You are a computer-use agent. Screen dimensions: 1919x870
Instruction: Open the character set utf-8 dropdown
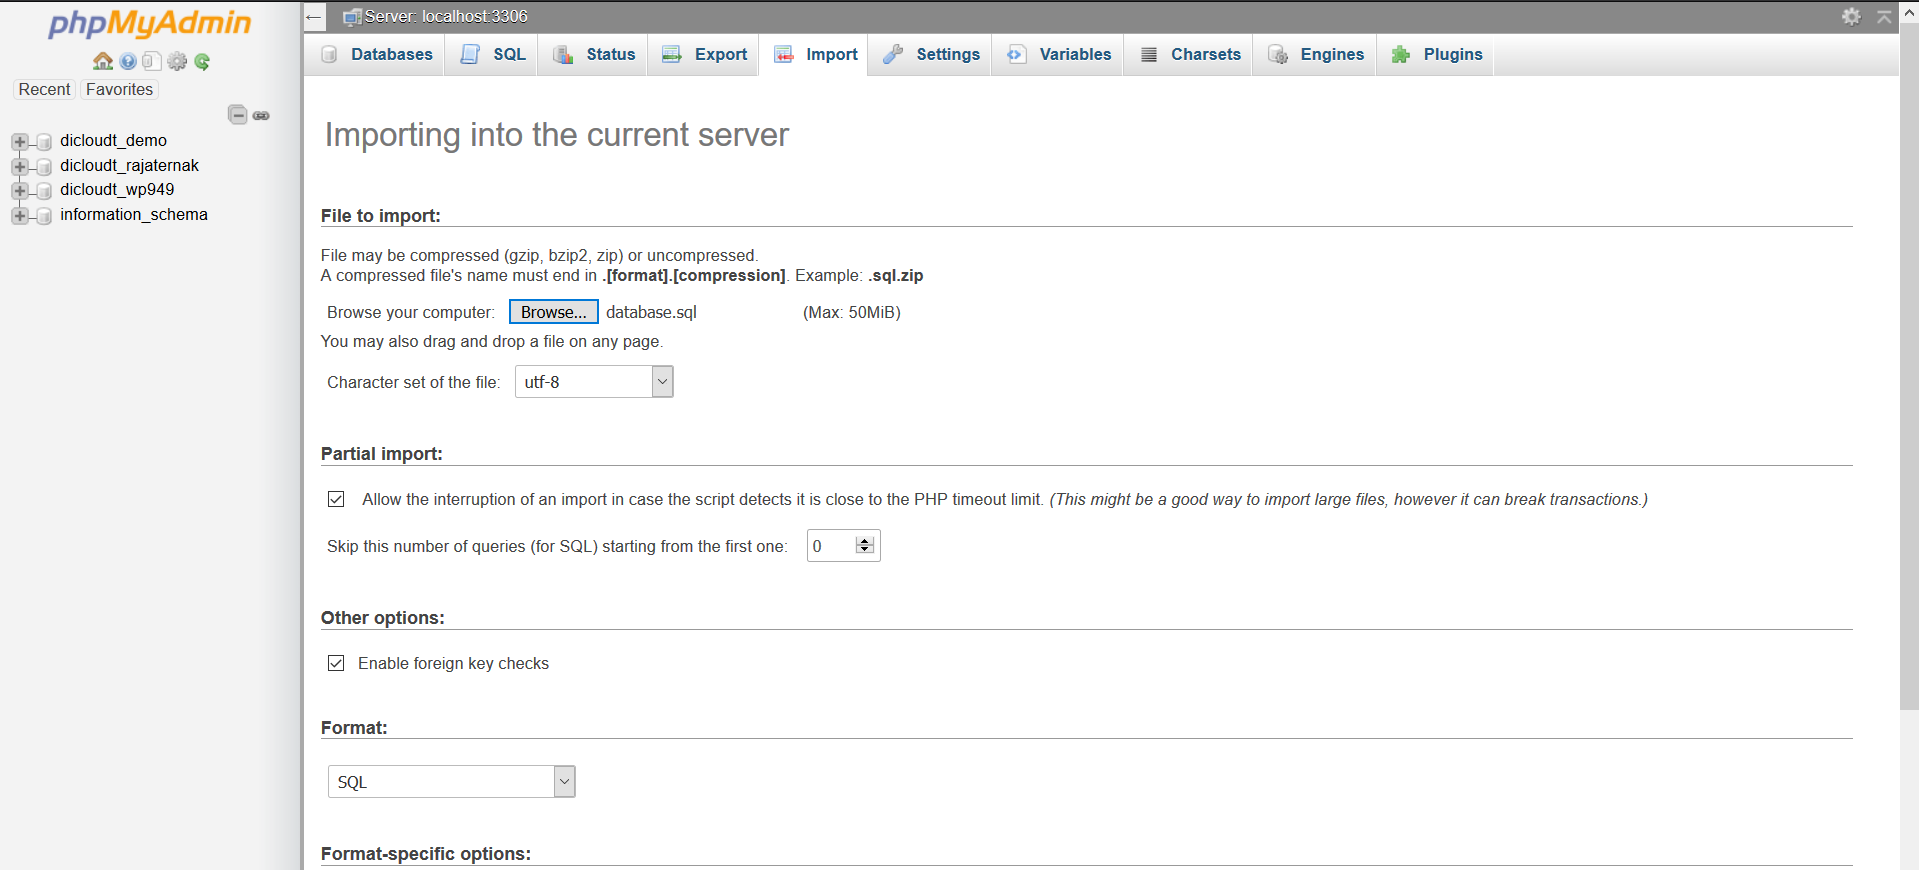pos(594,382)
